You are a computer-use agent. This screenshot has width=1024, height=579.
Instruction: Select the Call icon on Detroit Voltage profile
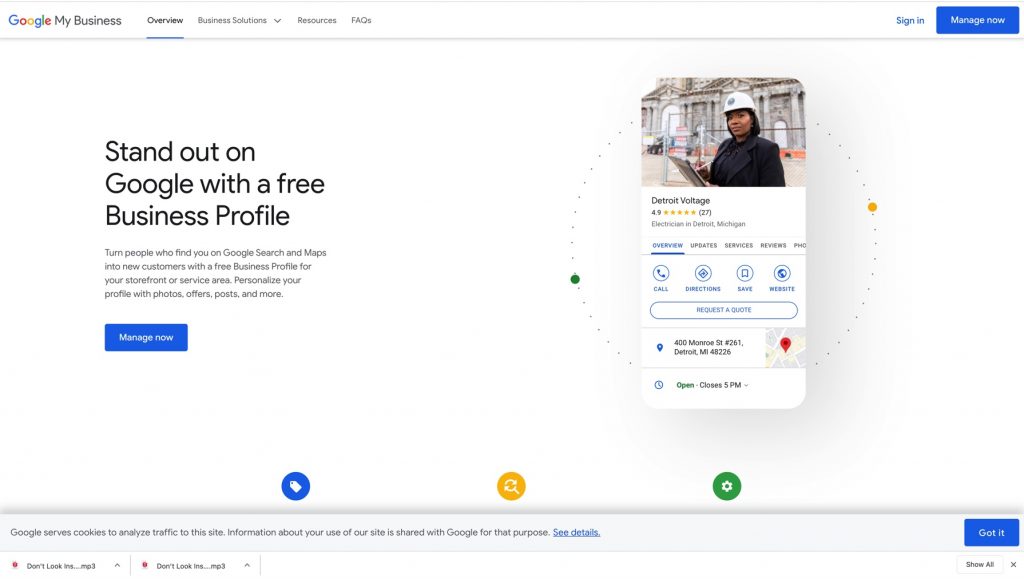pos(659,273)
